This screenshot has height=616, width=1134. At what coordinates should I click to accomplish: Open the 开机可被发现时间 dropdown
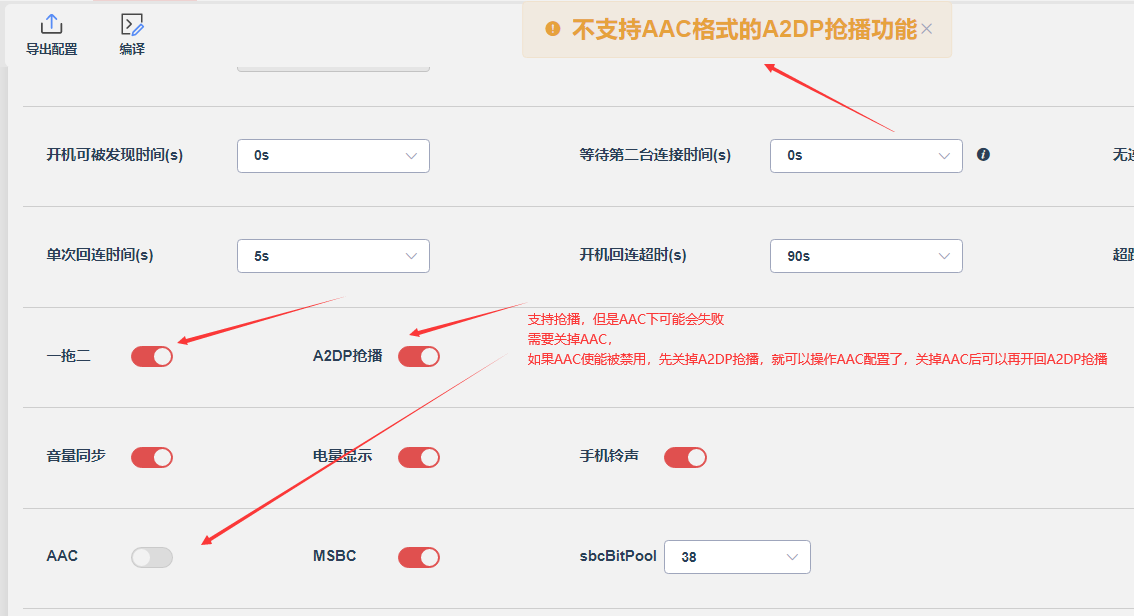333,156
